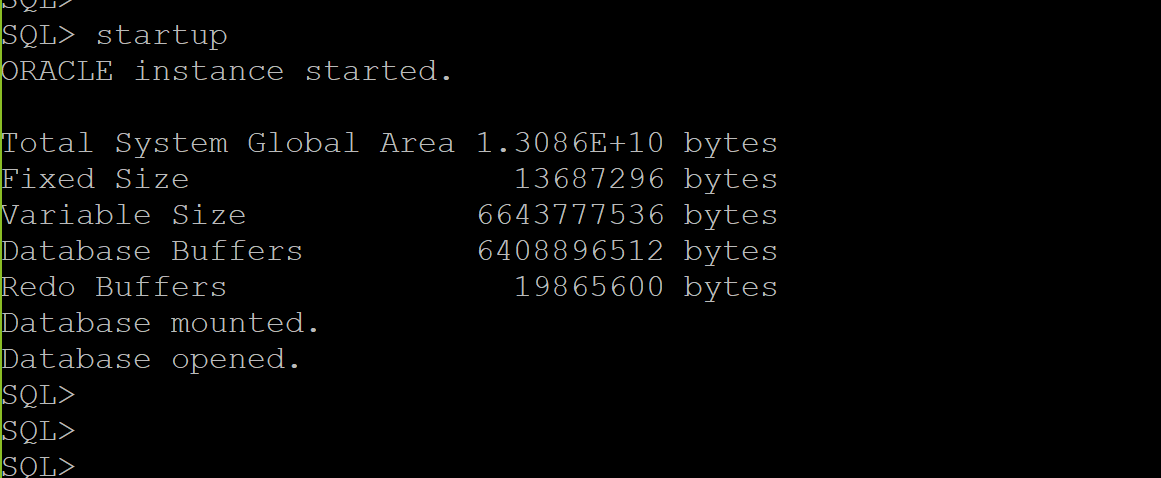1161x478 pixels.
Task: Click the Redo Buffers value 19865600
Action: 589,287
